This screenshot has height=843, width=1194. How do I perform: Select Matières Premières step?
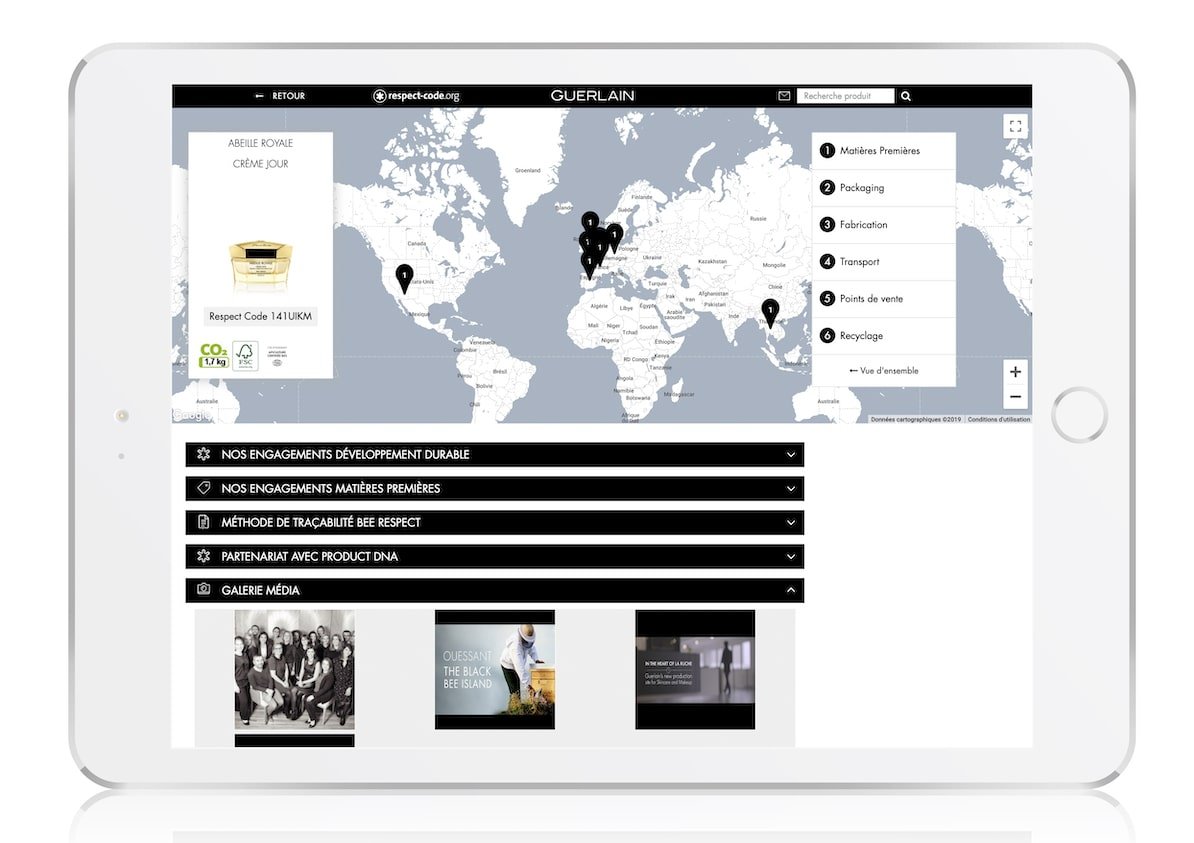[883, 151]
